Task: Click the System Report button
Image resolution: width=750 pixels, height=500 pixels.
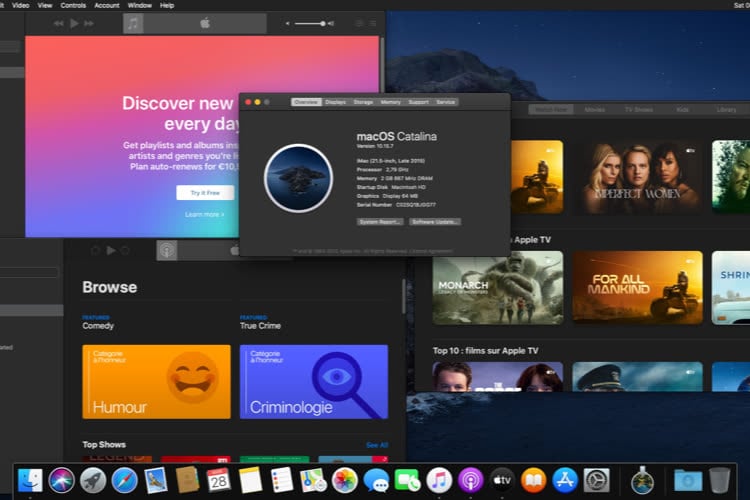Action: pos(380,221)
